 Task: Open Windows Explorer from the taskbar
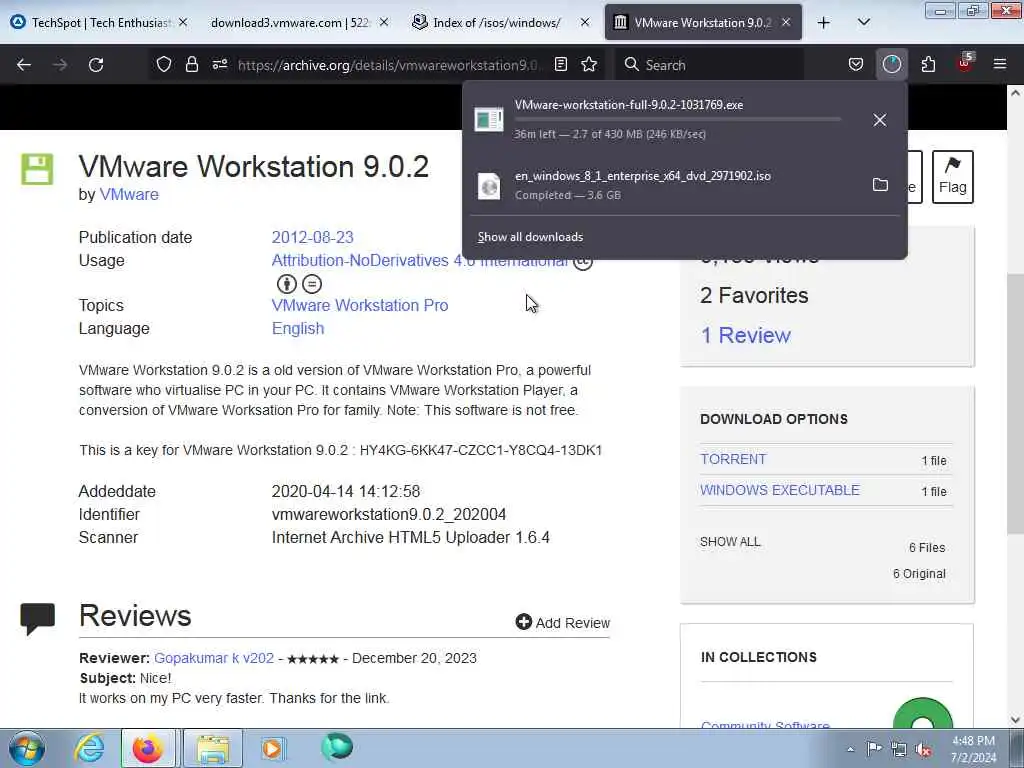pos(213,748)
